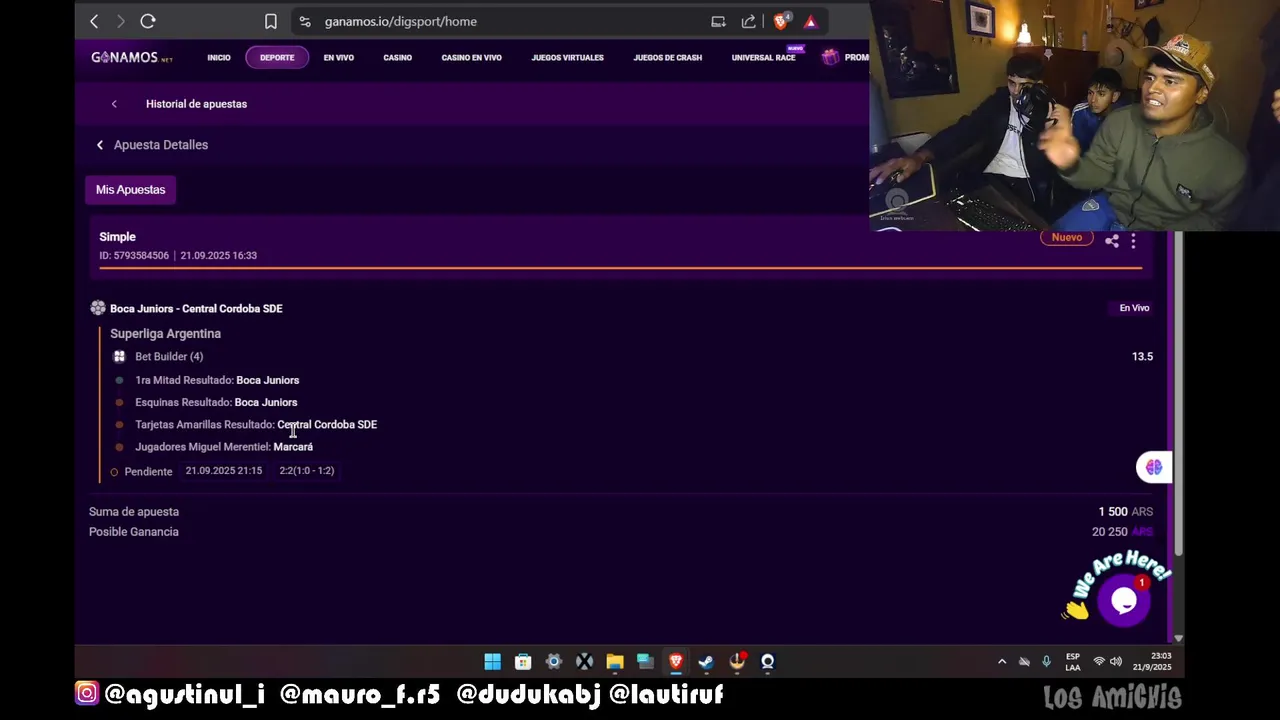Image resolution: width=1280 pixels, height=720 pixels.
Task: Open site settings icon in address bar
Action: point(305,21)
